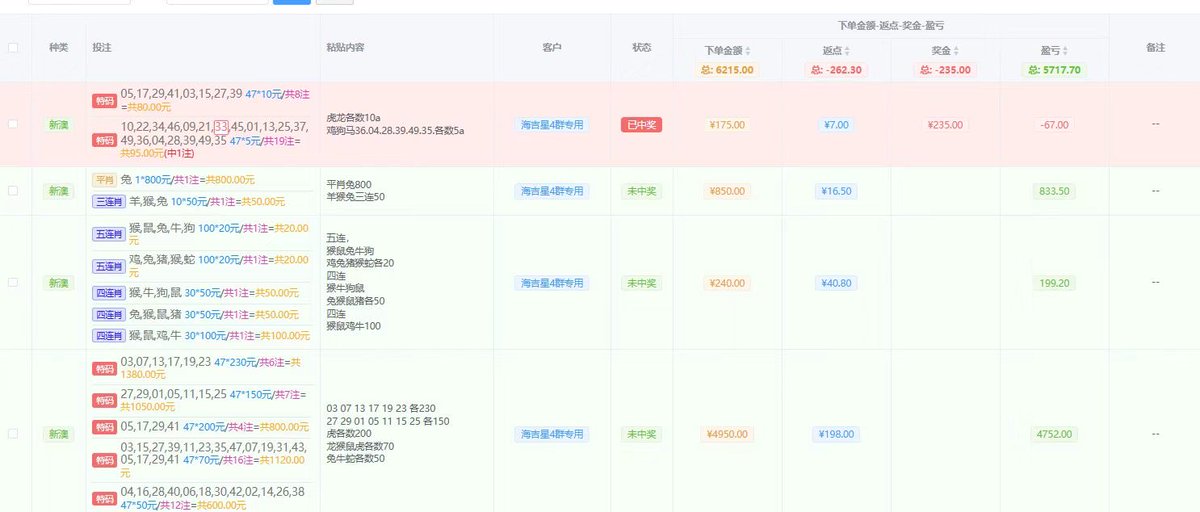Click pasted text 03 07 13 17 19 23 各230
The width and height of the screenshot is (1200, 512).
[381, 408]
